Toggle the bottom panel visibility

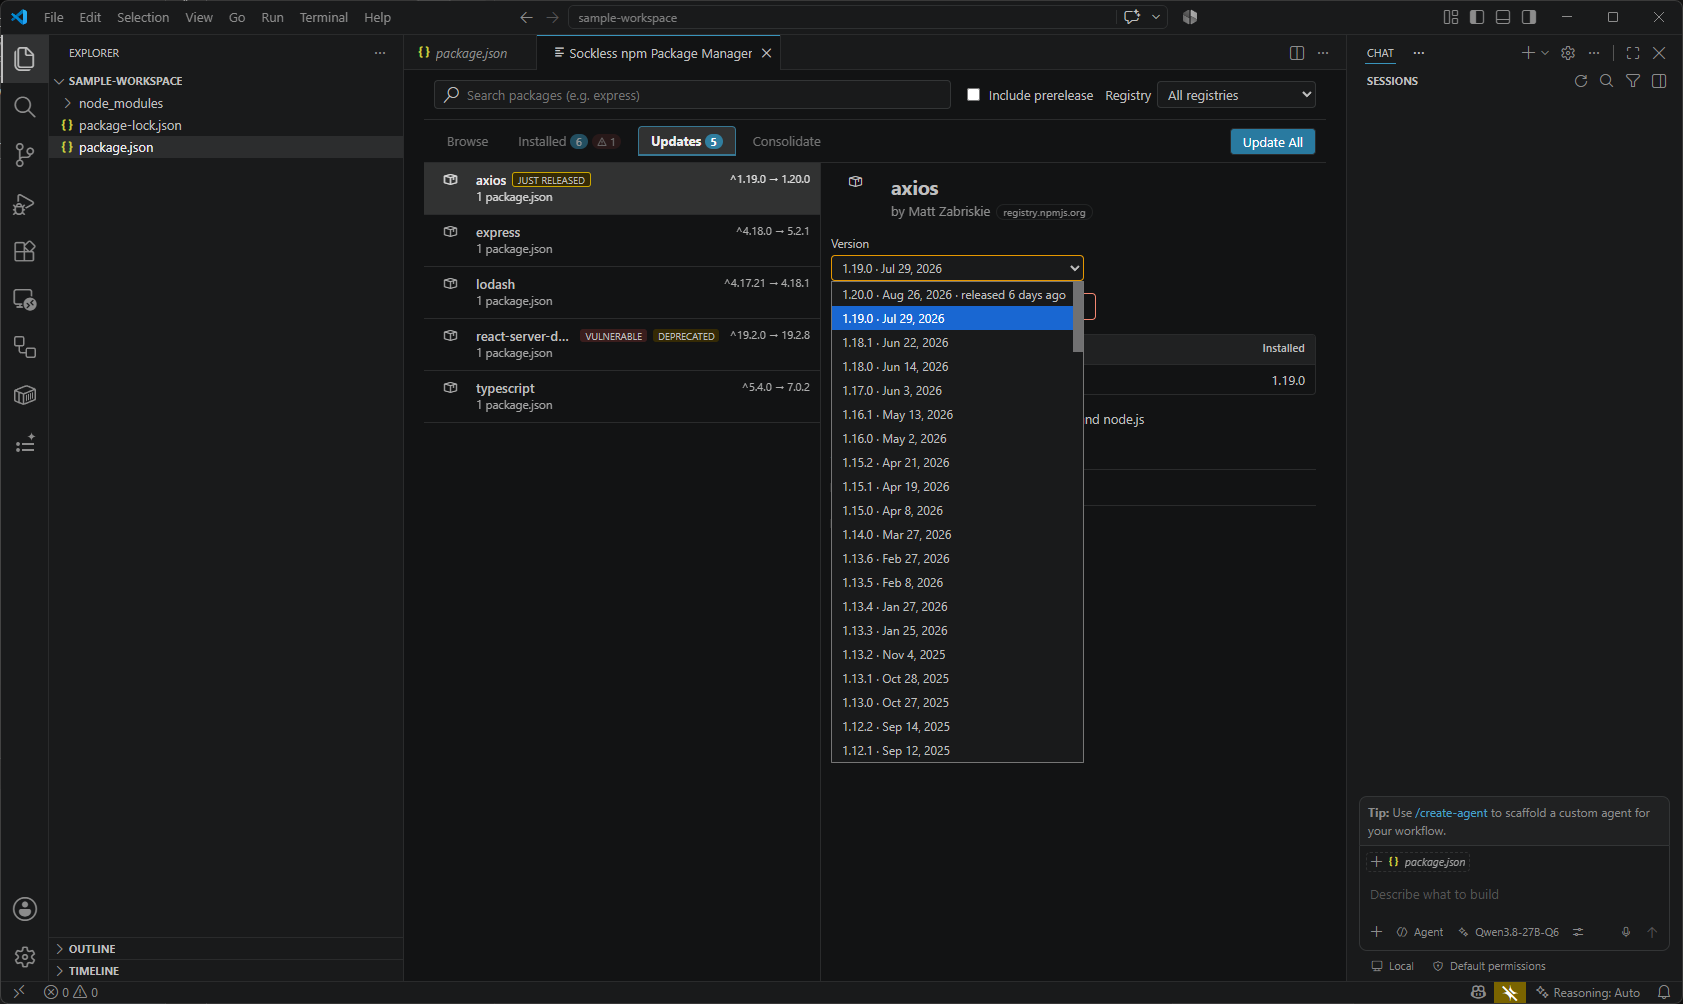(1503, 17)
